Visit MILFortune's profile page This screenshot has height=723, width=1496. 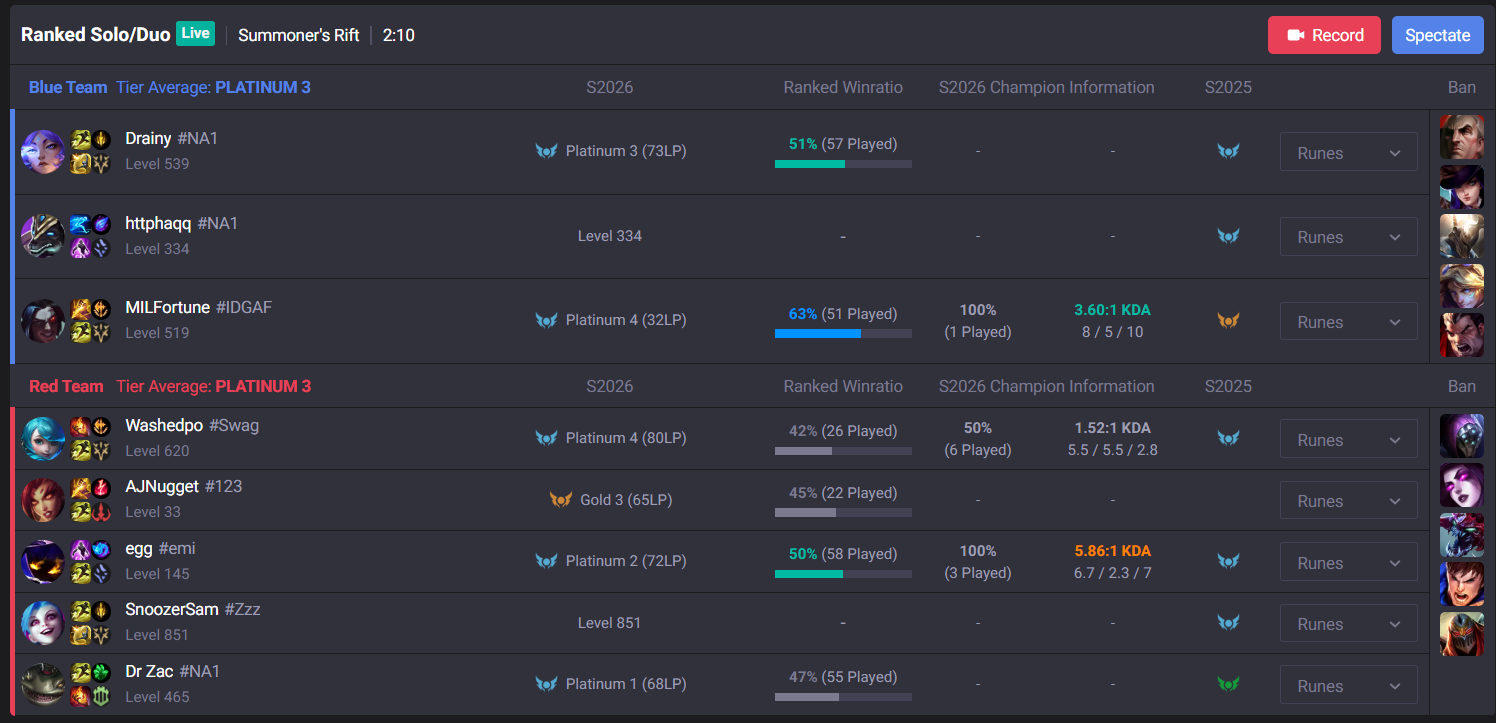click(x=198, y=307)
